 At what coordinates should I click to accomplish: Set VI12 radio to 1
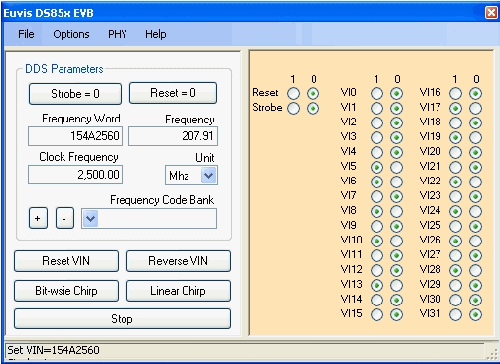tap(377, 270)
